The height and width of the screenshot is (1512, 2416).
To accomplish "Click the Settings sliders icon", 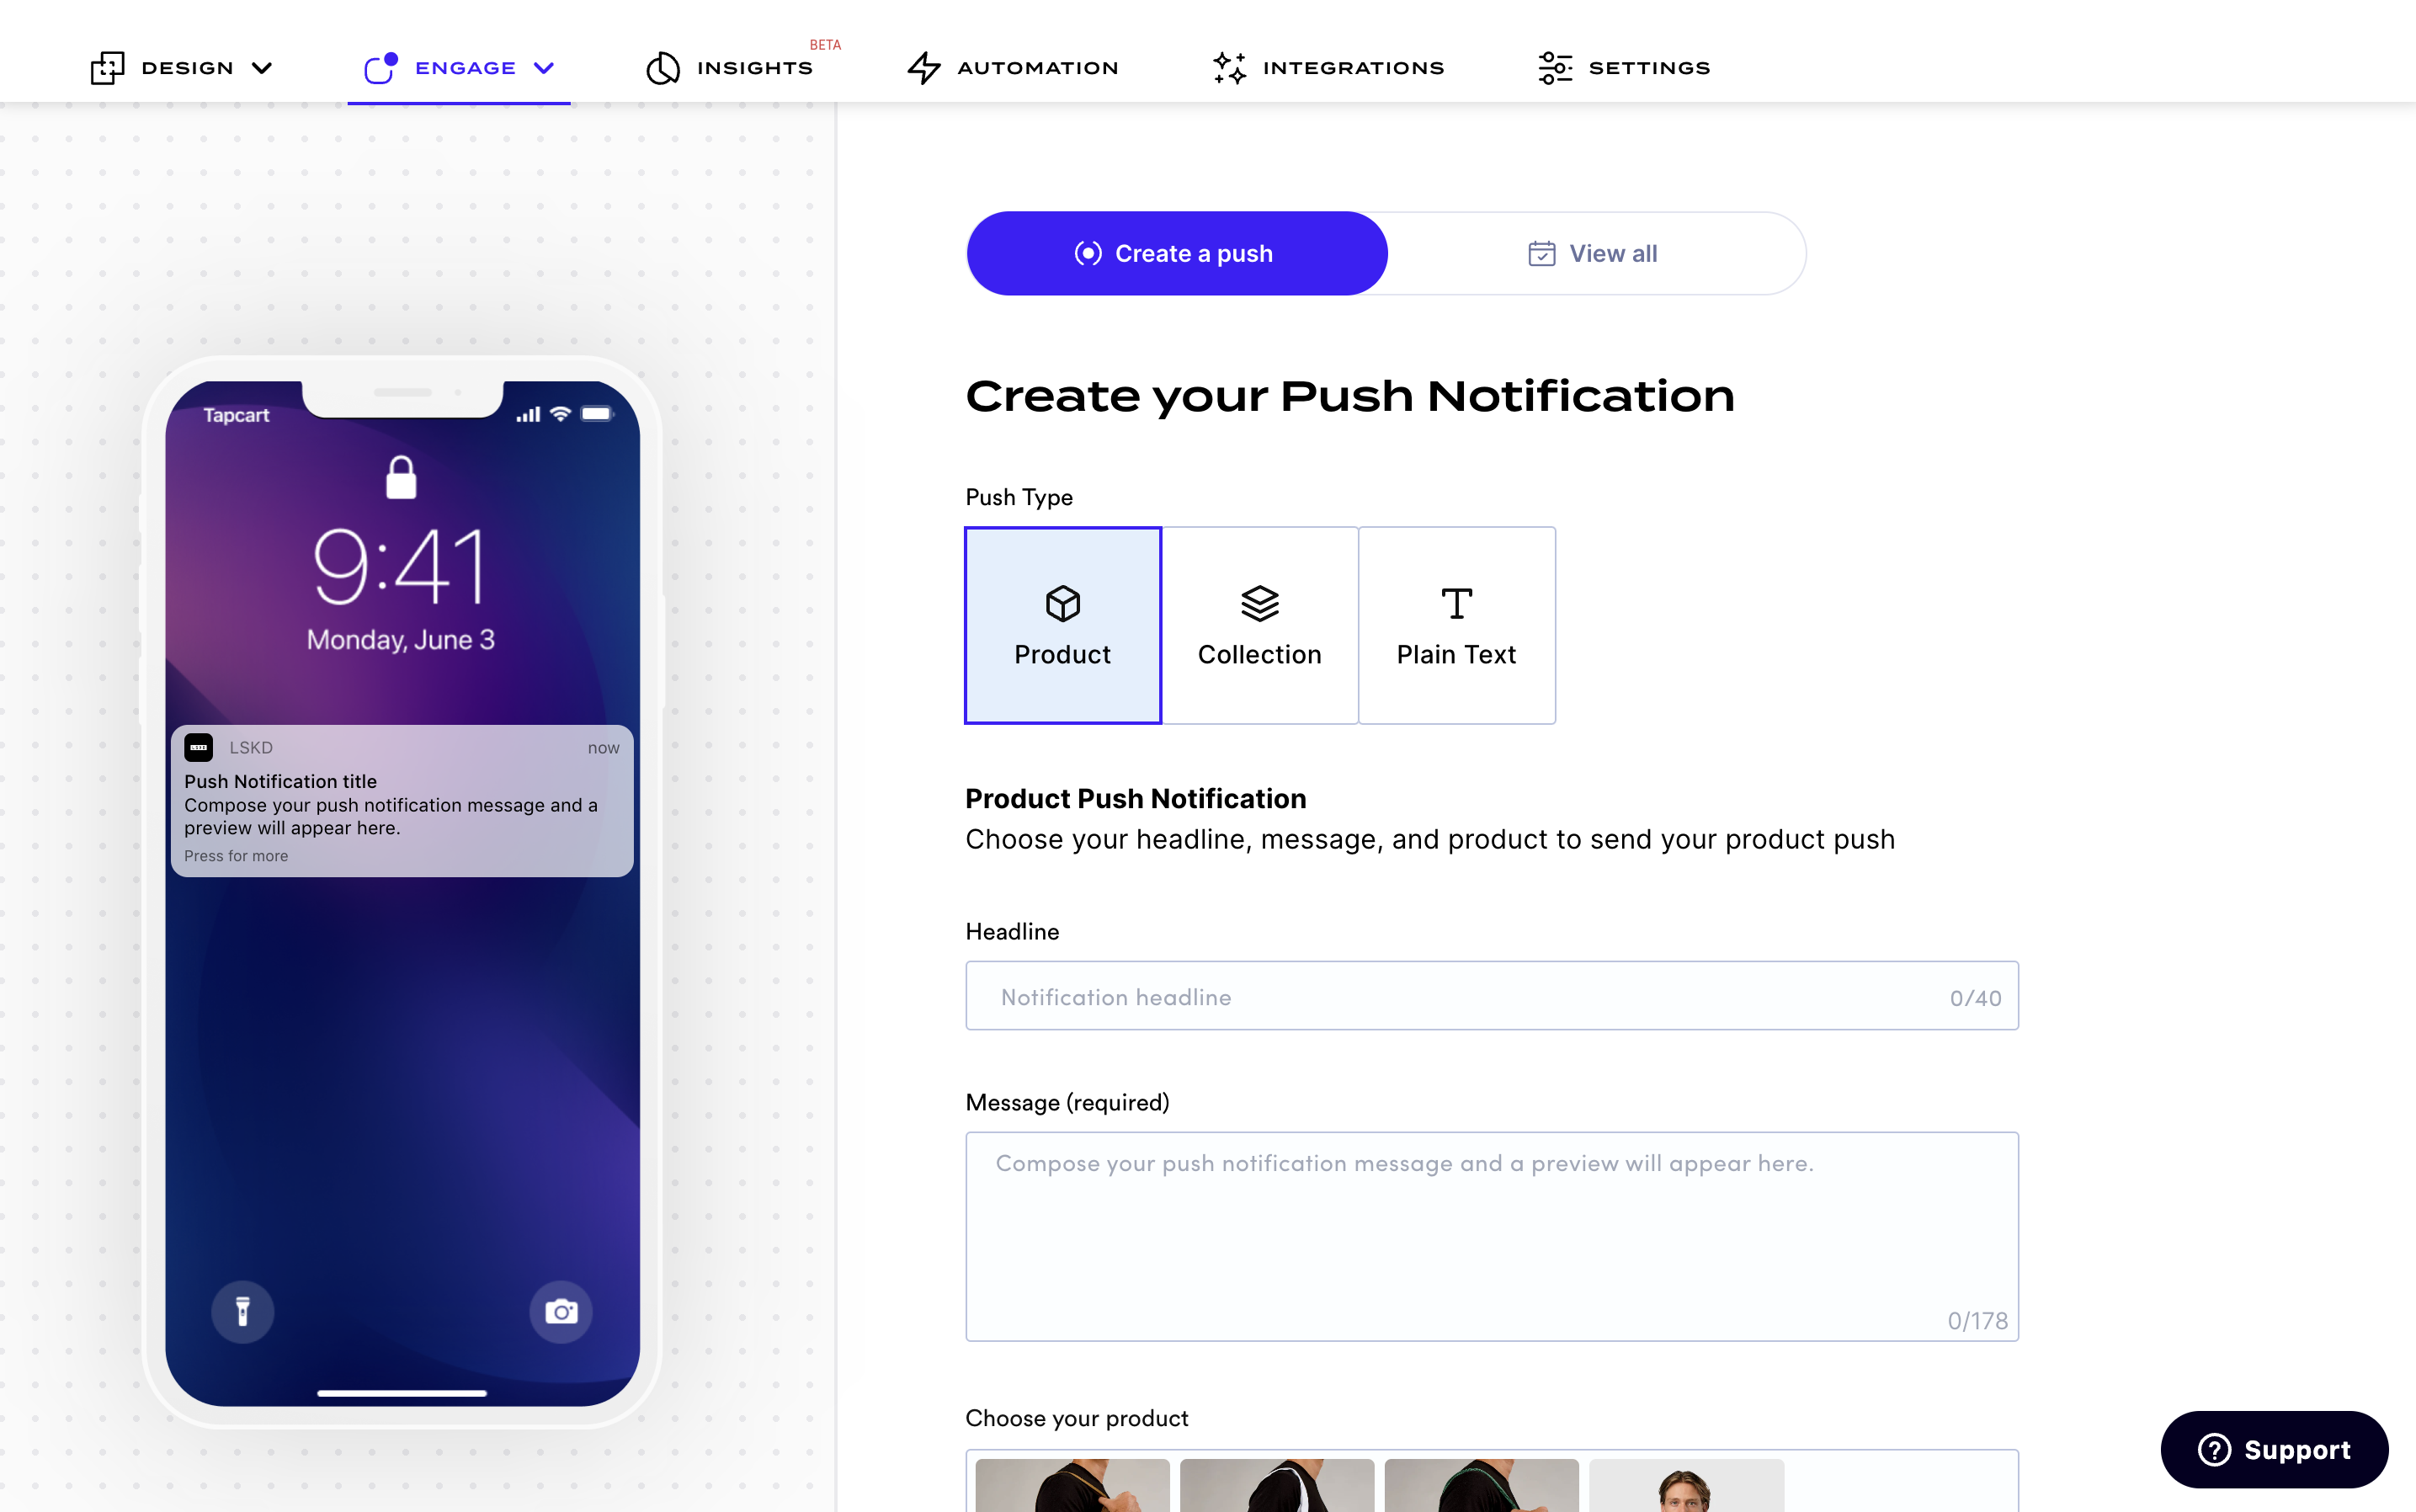I will (x=1554, y=67).
